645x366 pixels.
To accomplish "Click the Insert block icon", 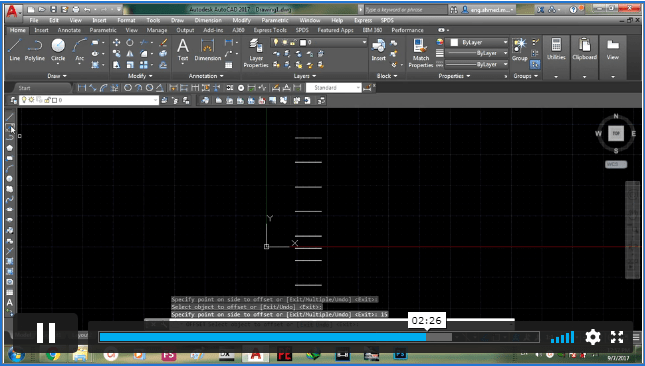I will [378, 49].
